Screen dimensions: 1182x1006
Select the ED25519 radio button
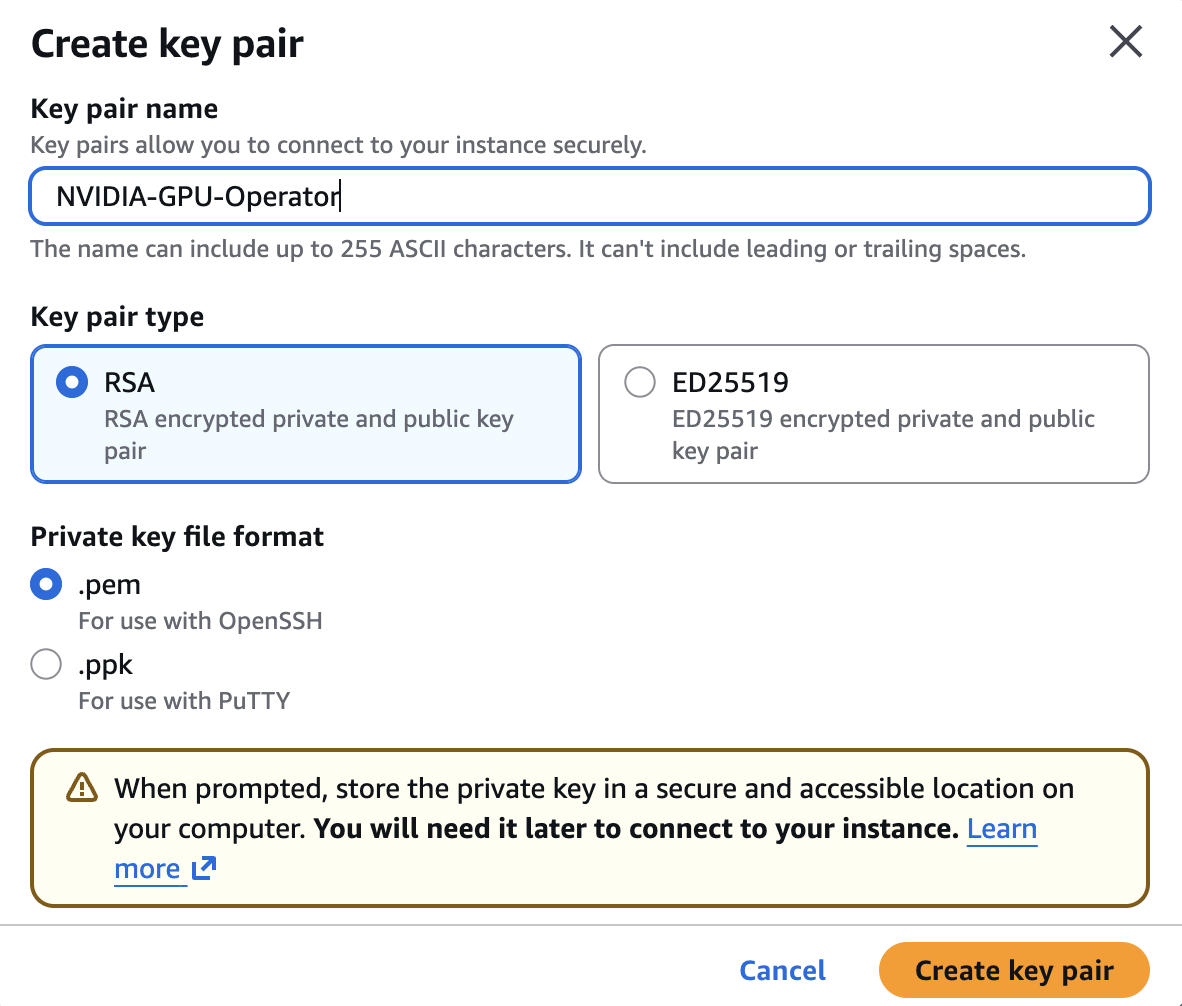tap(640, 382)
